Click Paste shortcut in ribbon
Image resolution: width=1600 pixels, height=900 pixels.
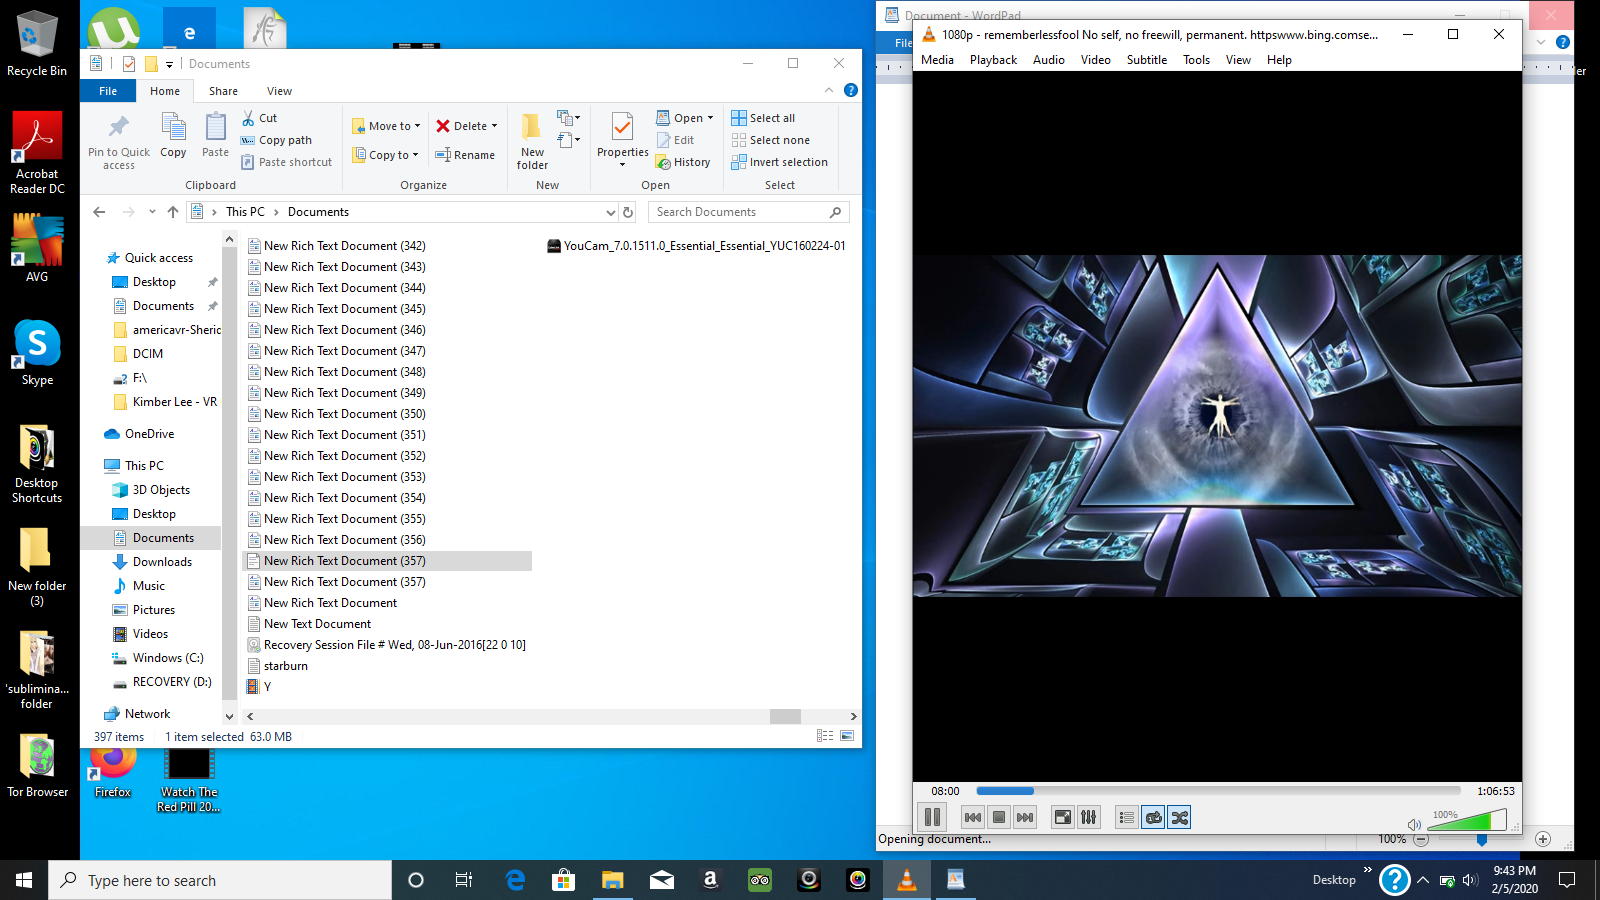287,162
